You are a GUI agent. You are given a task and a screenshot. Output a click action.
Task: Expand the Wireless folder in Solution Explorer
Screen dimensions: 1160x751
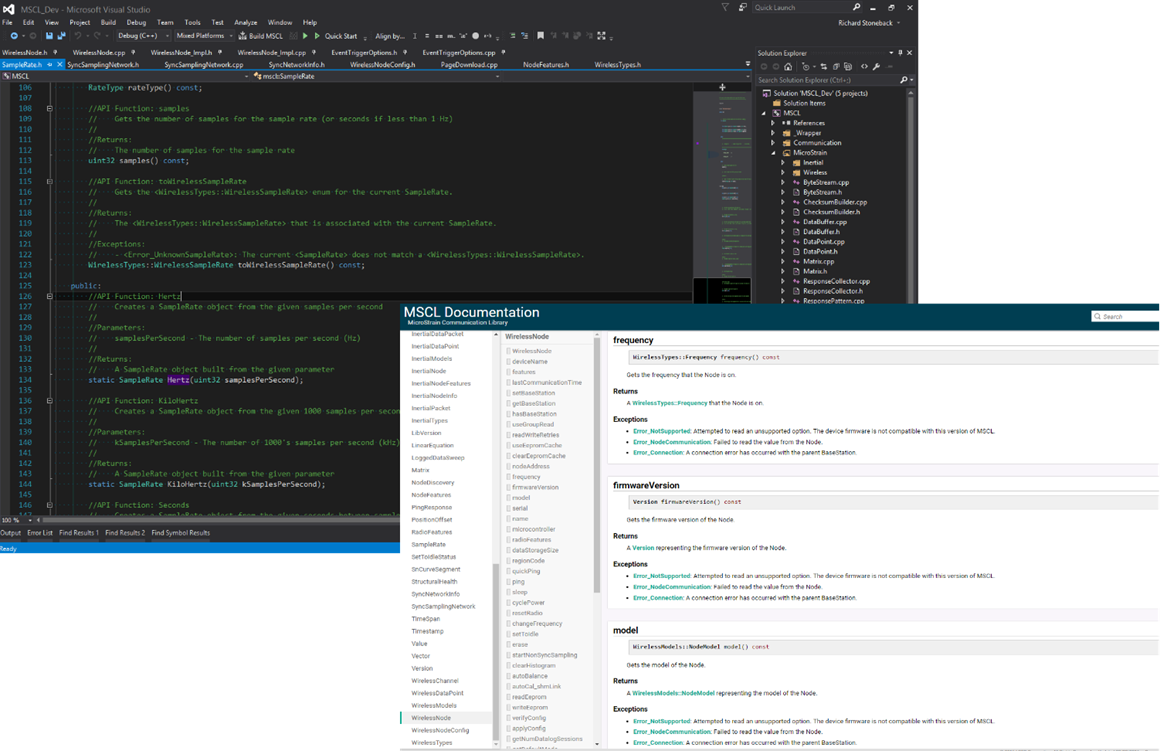click(x=783, y=172)
